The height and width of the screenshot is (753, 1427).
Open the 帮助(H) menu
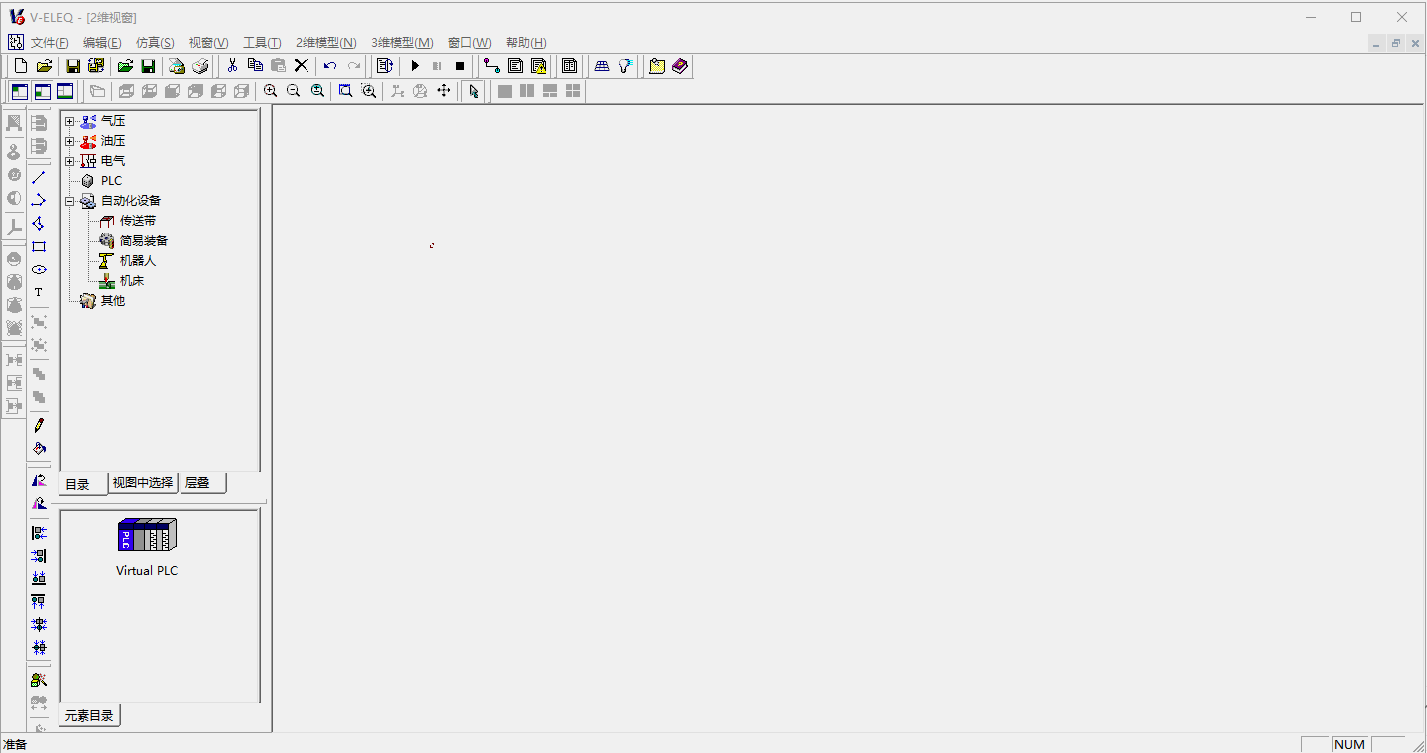coord(526,43)
